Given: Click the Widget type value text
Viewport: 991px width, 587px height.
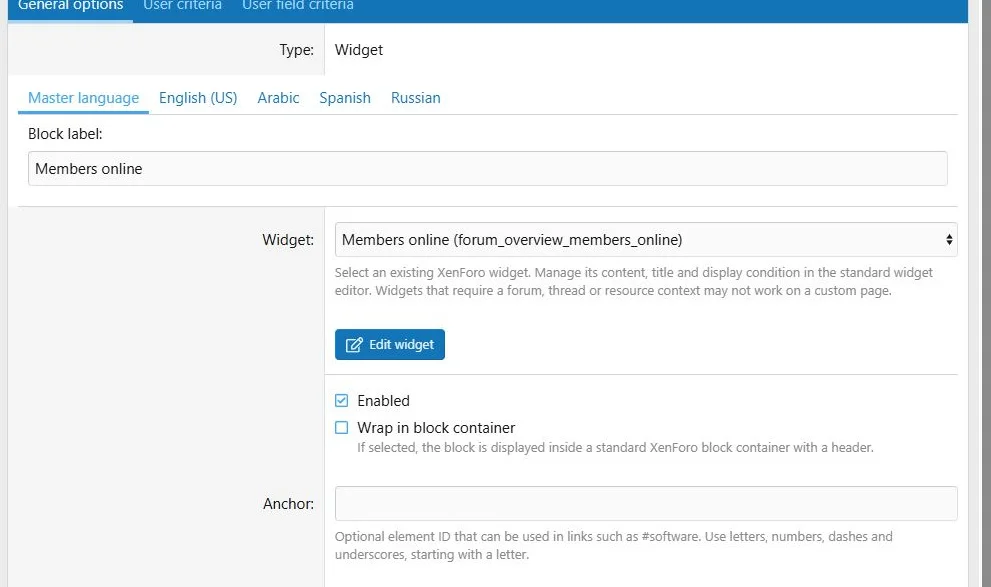Looking at the screenshot, I should tap(359, 50).
